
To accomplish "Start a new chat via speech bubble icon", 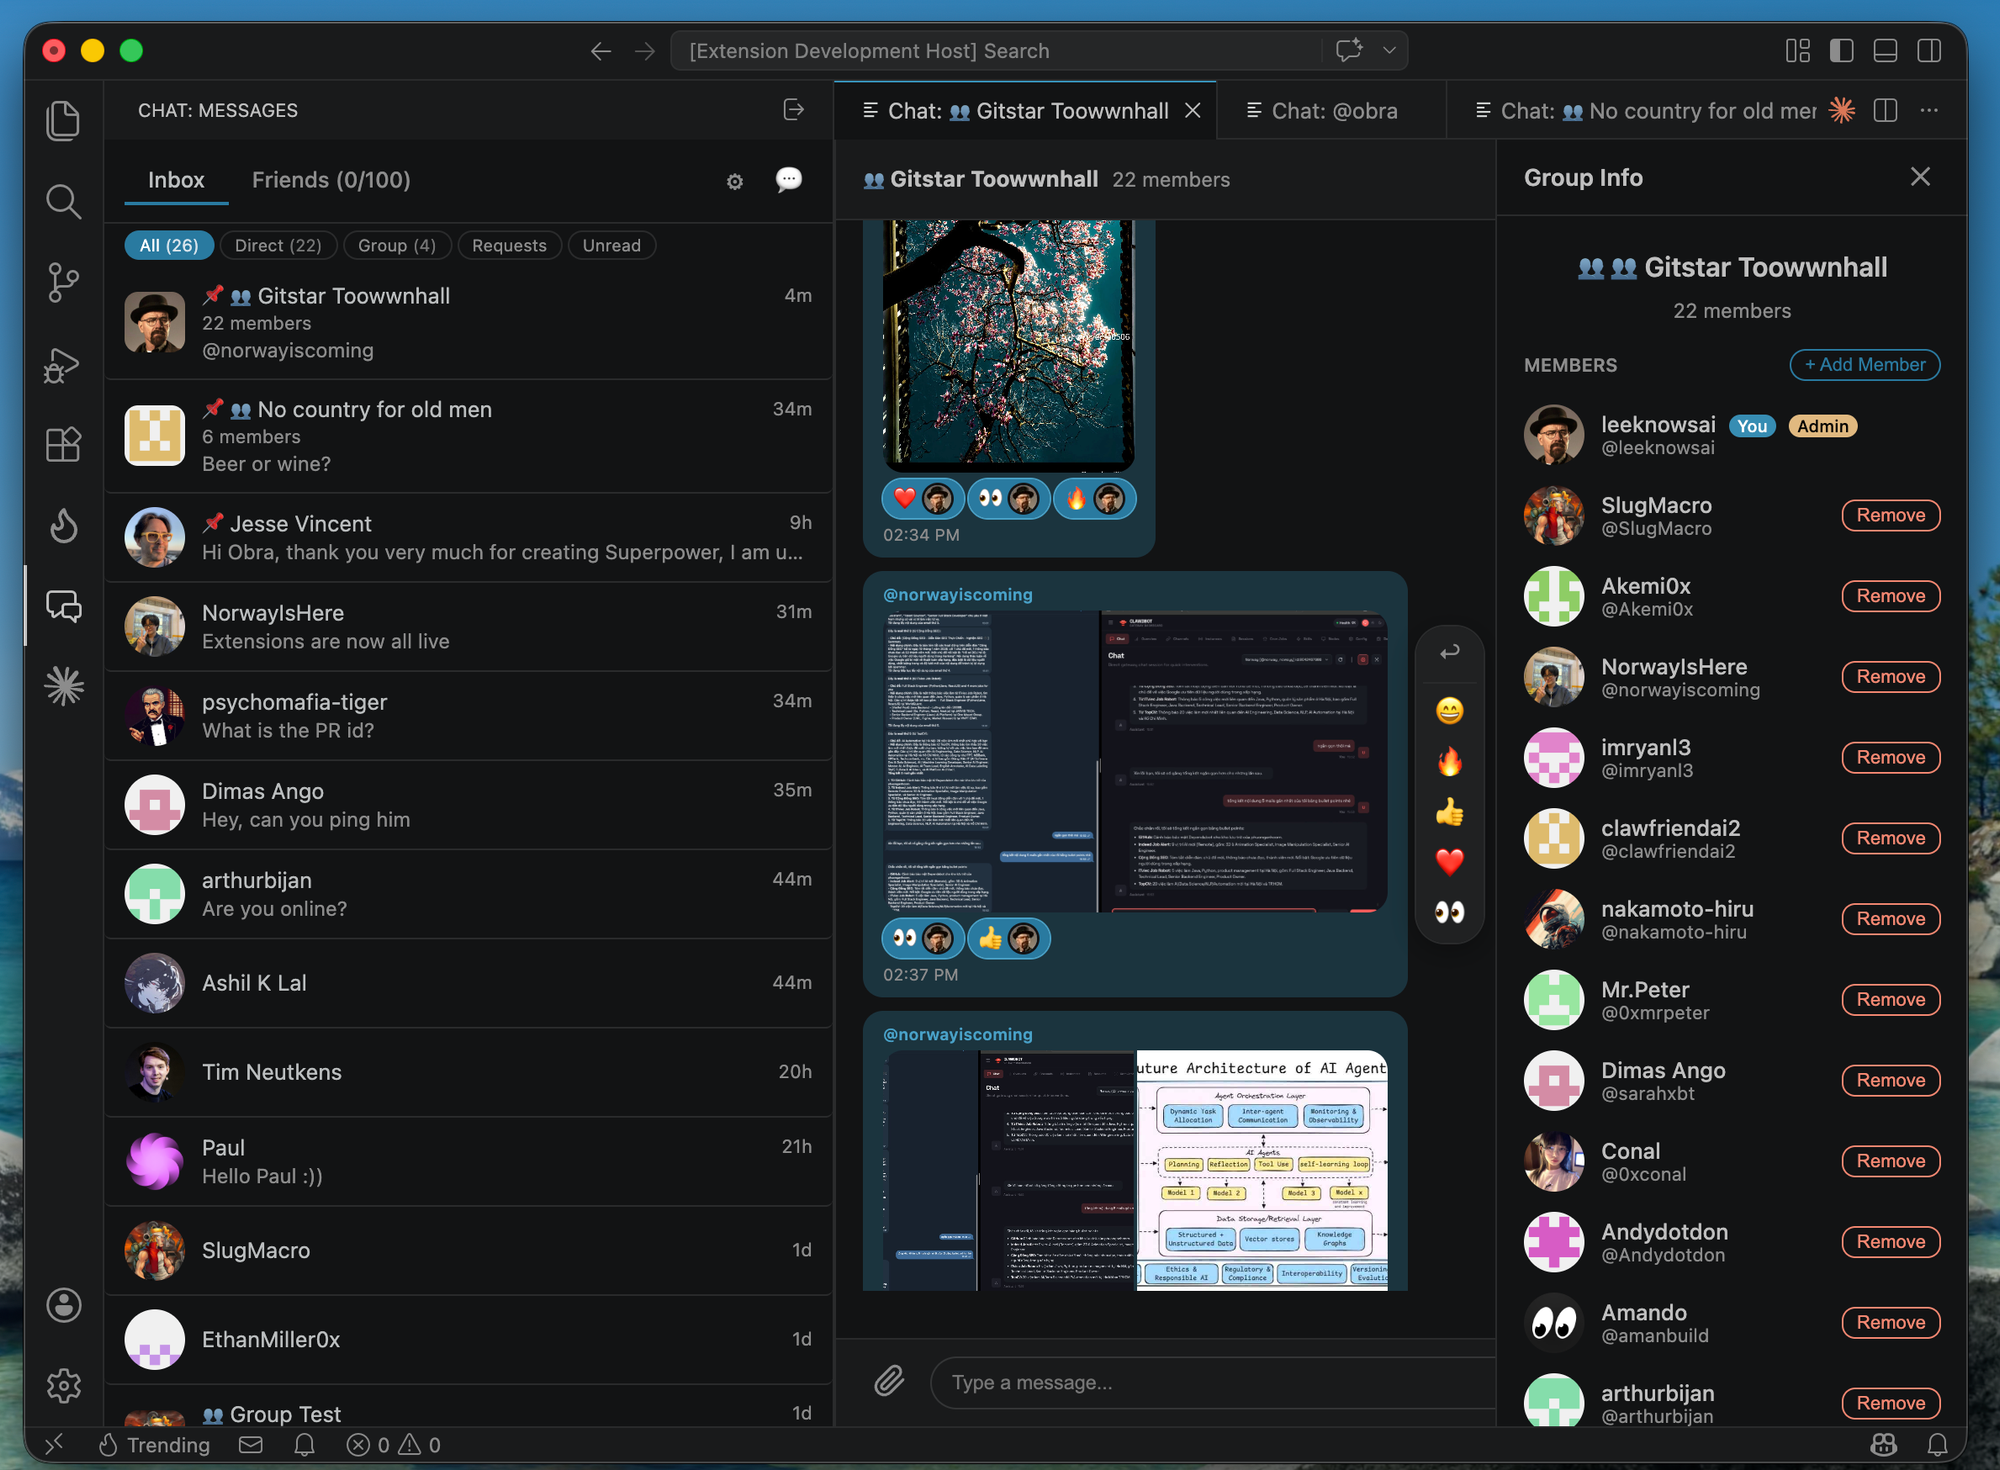I will pyautogui.click(x=789, y=179).
